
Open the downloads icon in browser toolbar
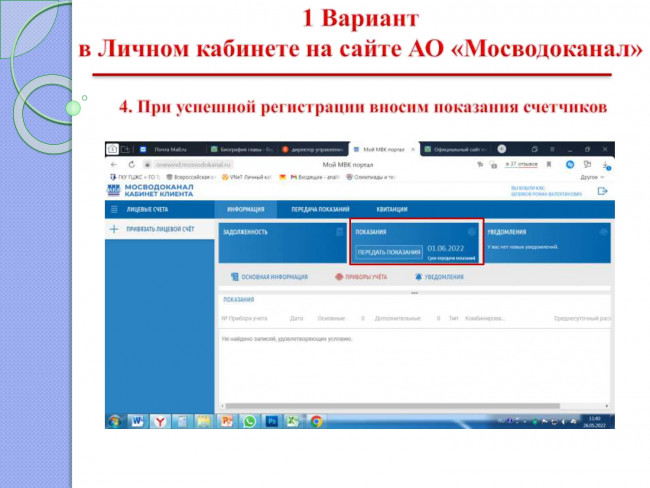coord(606,165)
